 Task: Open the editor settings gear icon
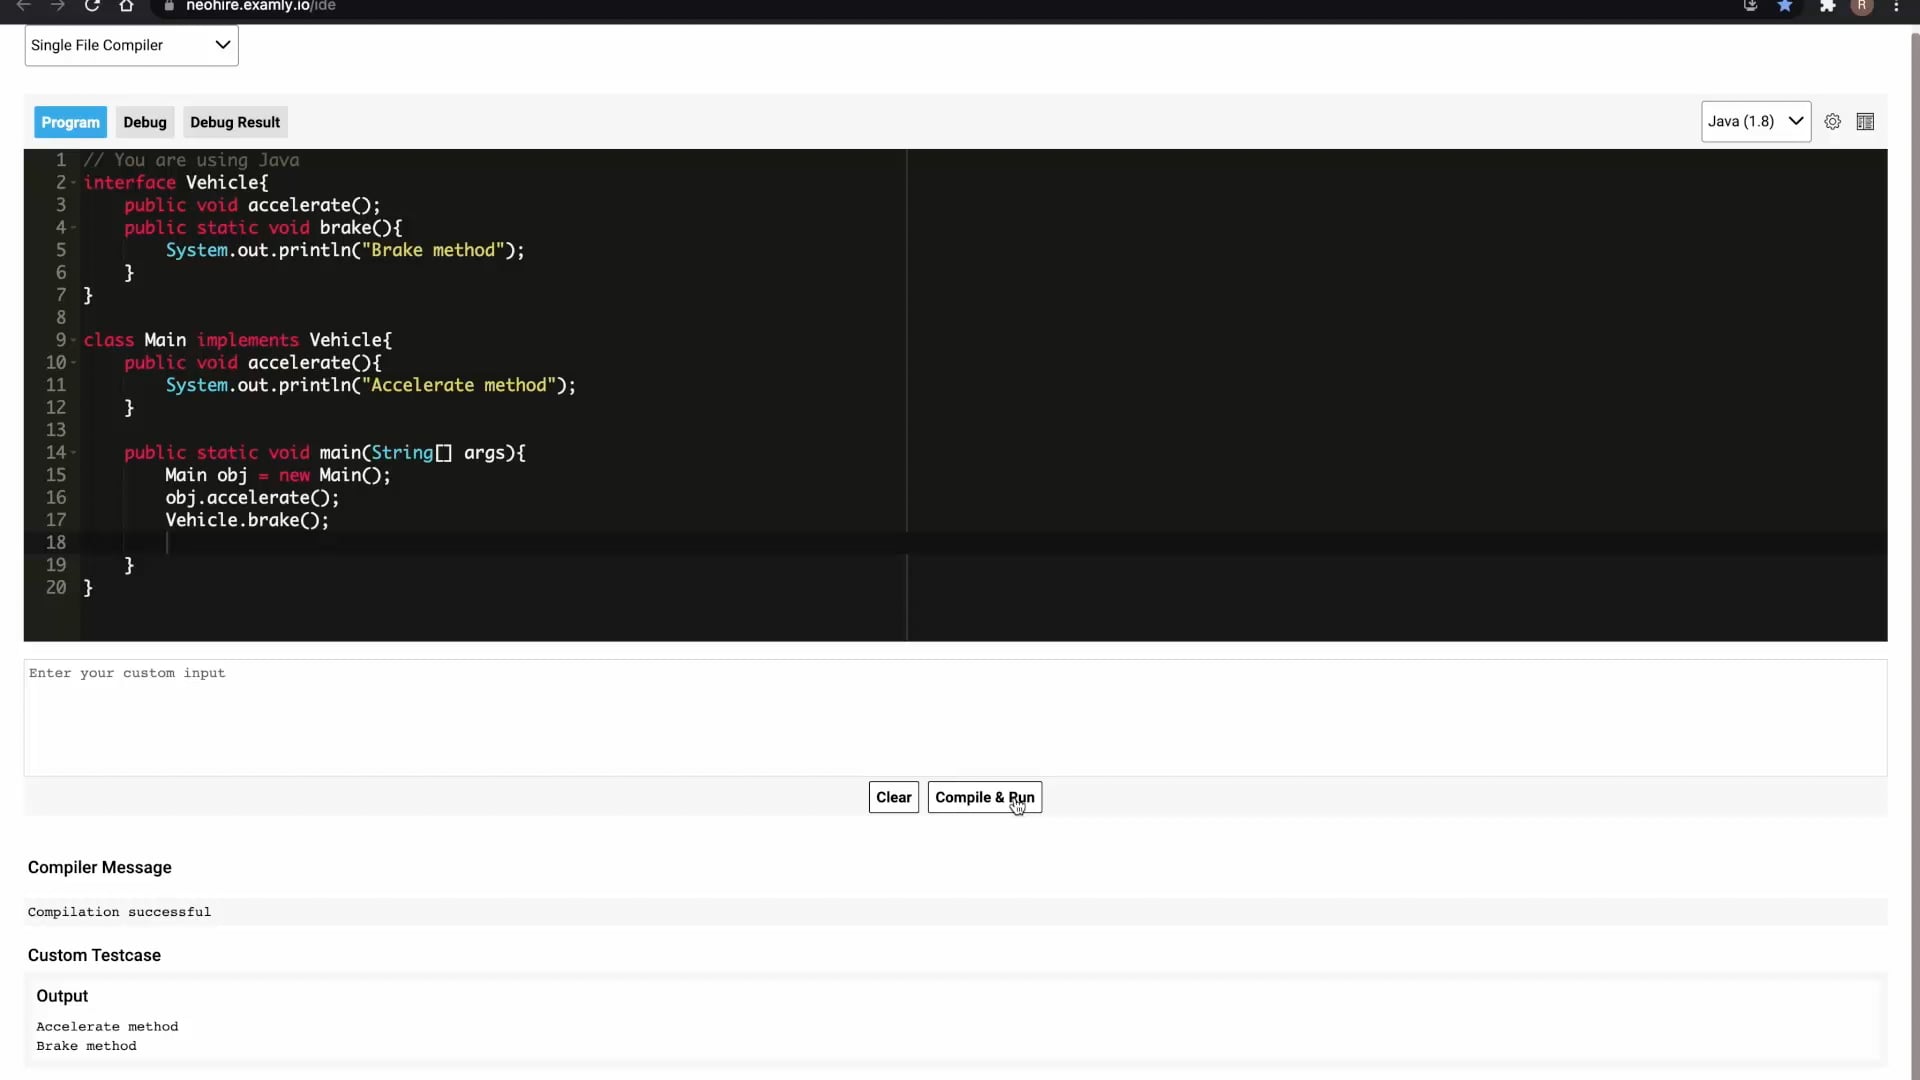click(x=1832, y=122)
